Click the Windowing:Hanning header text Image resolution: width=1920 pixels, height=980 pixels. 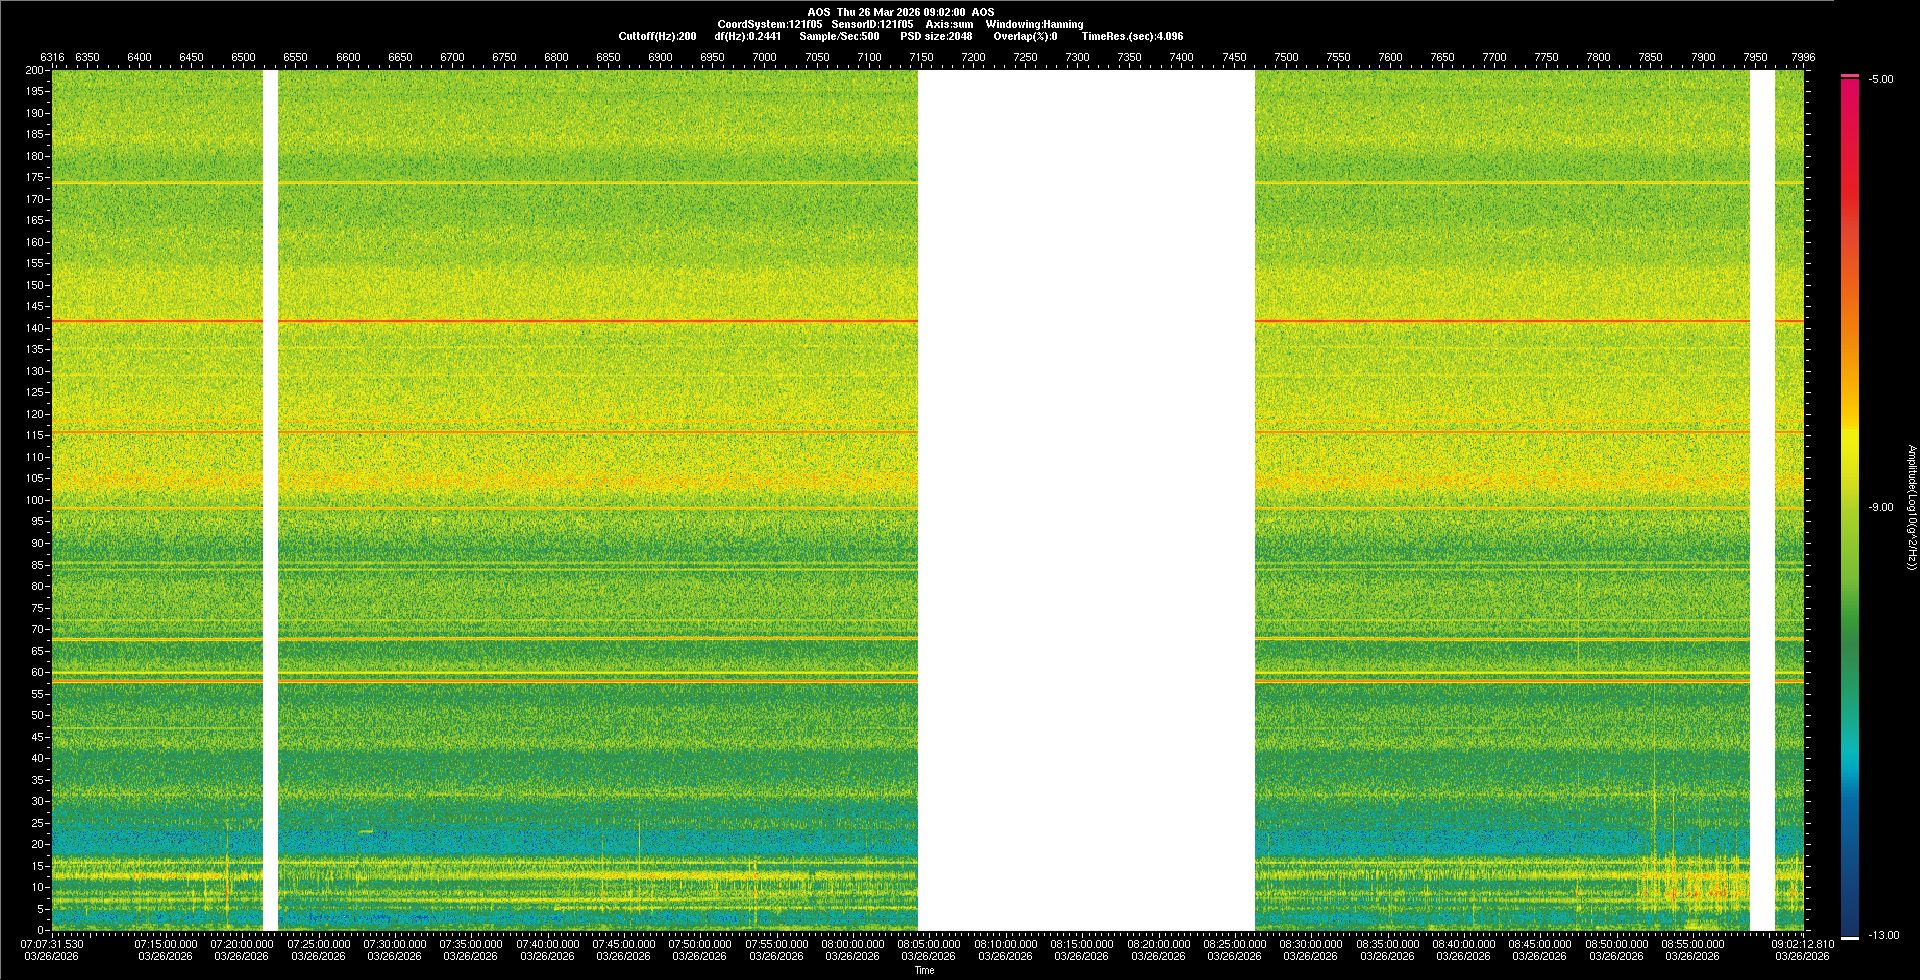[1034, 24]
